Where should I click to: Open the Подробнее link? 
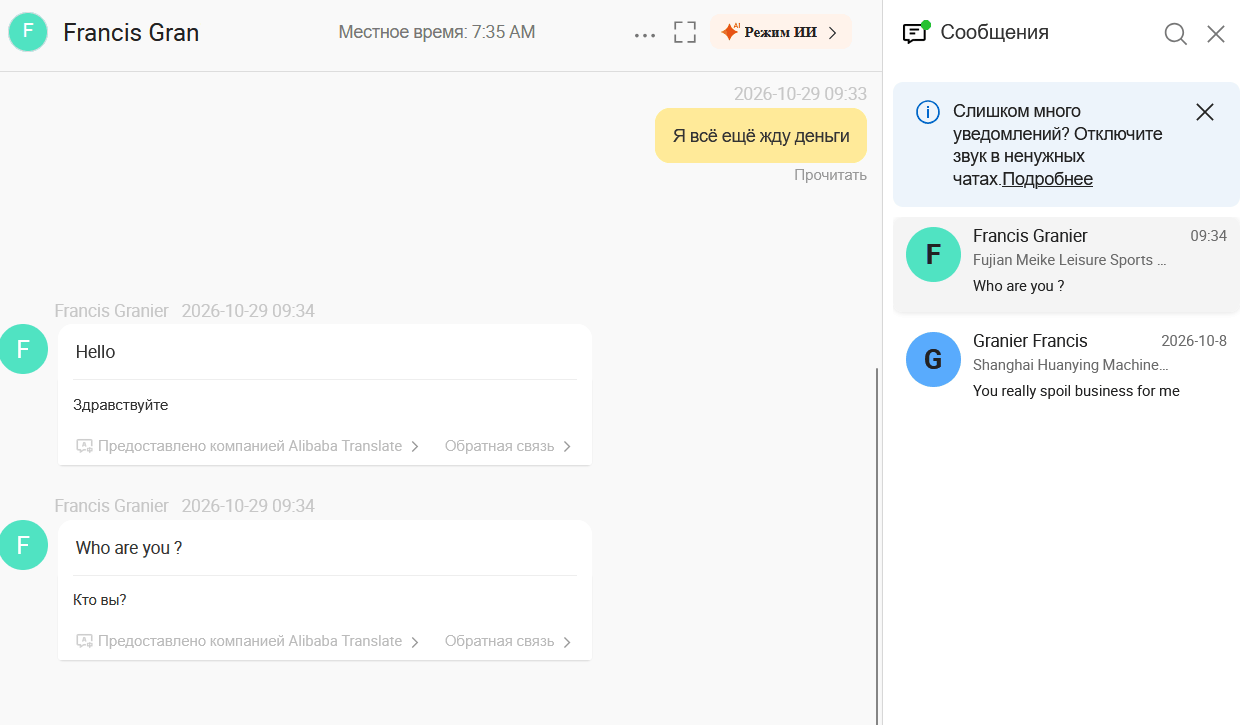click(x=1047, y=179)
